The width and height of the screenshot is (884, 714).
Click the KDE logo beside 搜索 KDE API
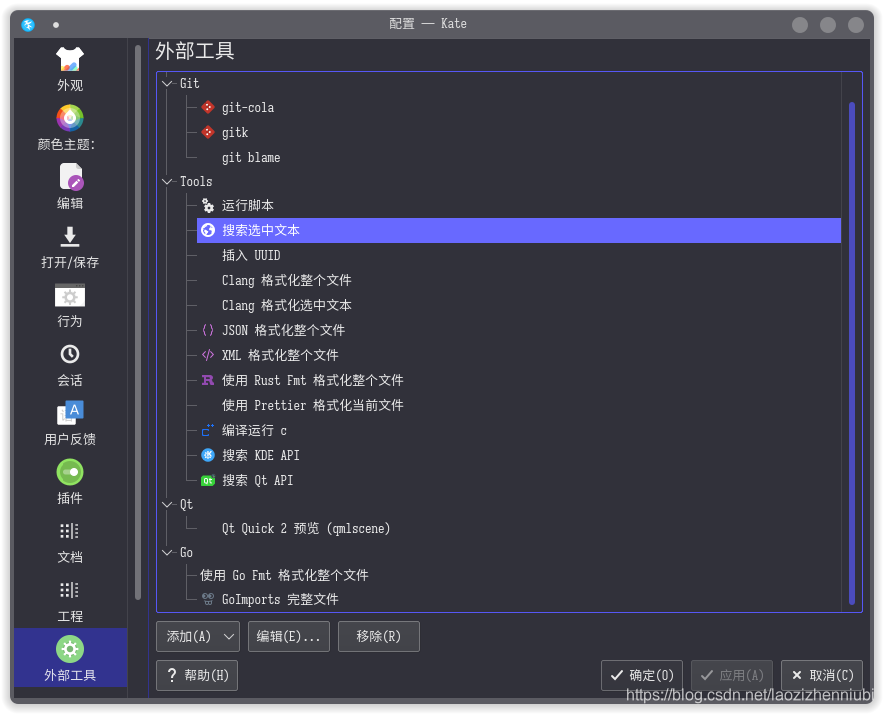[x=208, y=455]
